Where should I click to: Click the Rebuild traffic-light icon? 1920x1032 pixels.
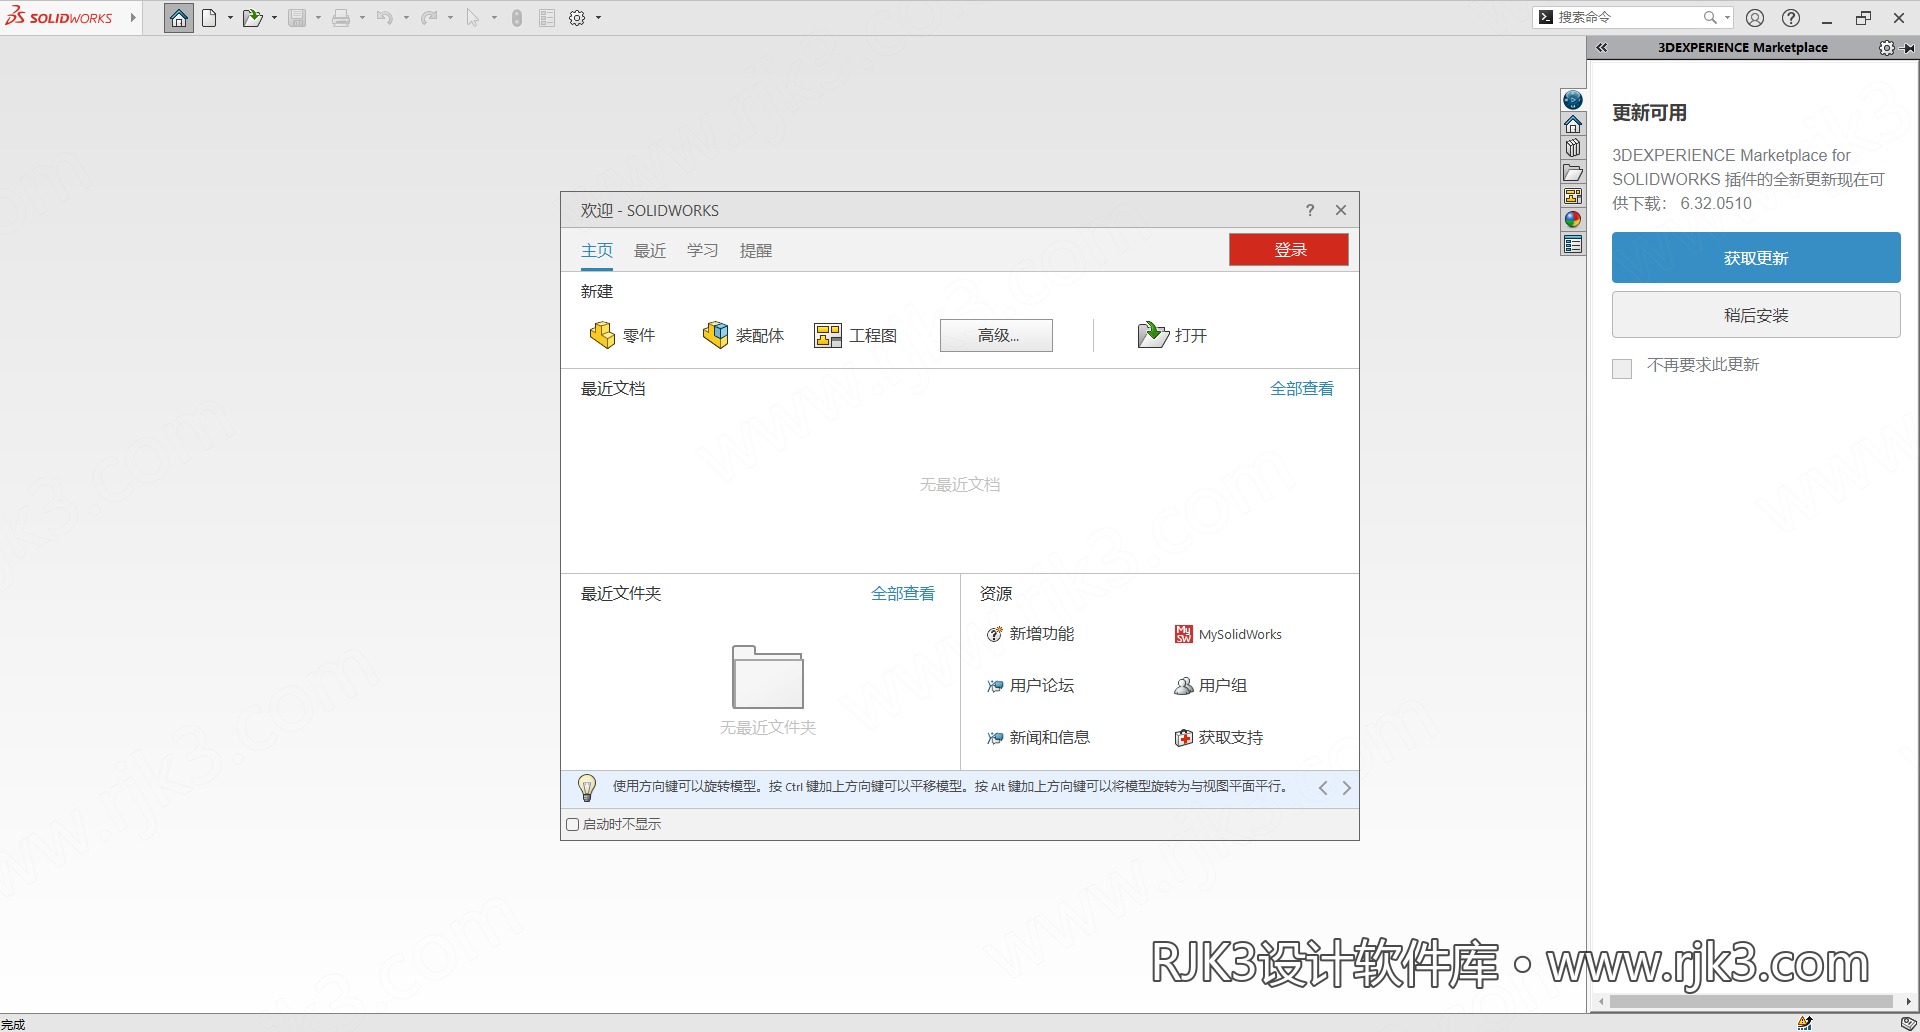[517, 18]
